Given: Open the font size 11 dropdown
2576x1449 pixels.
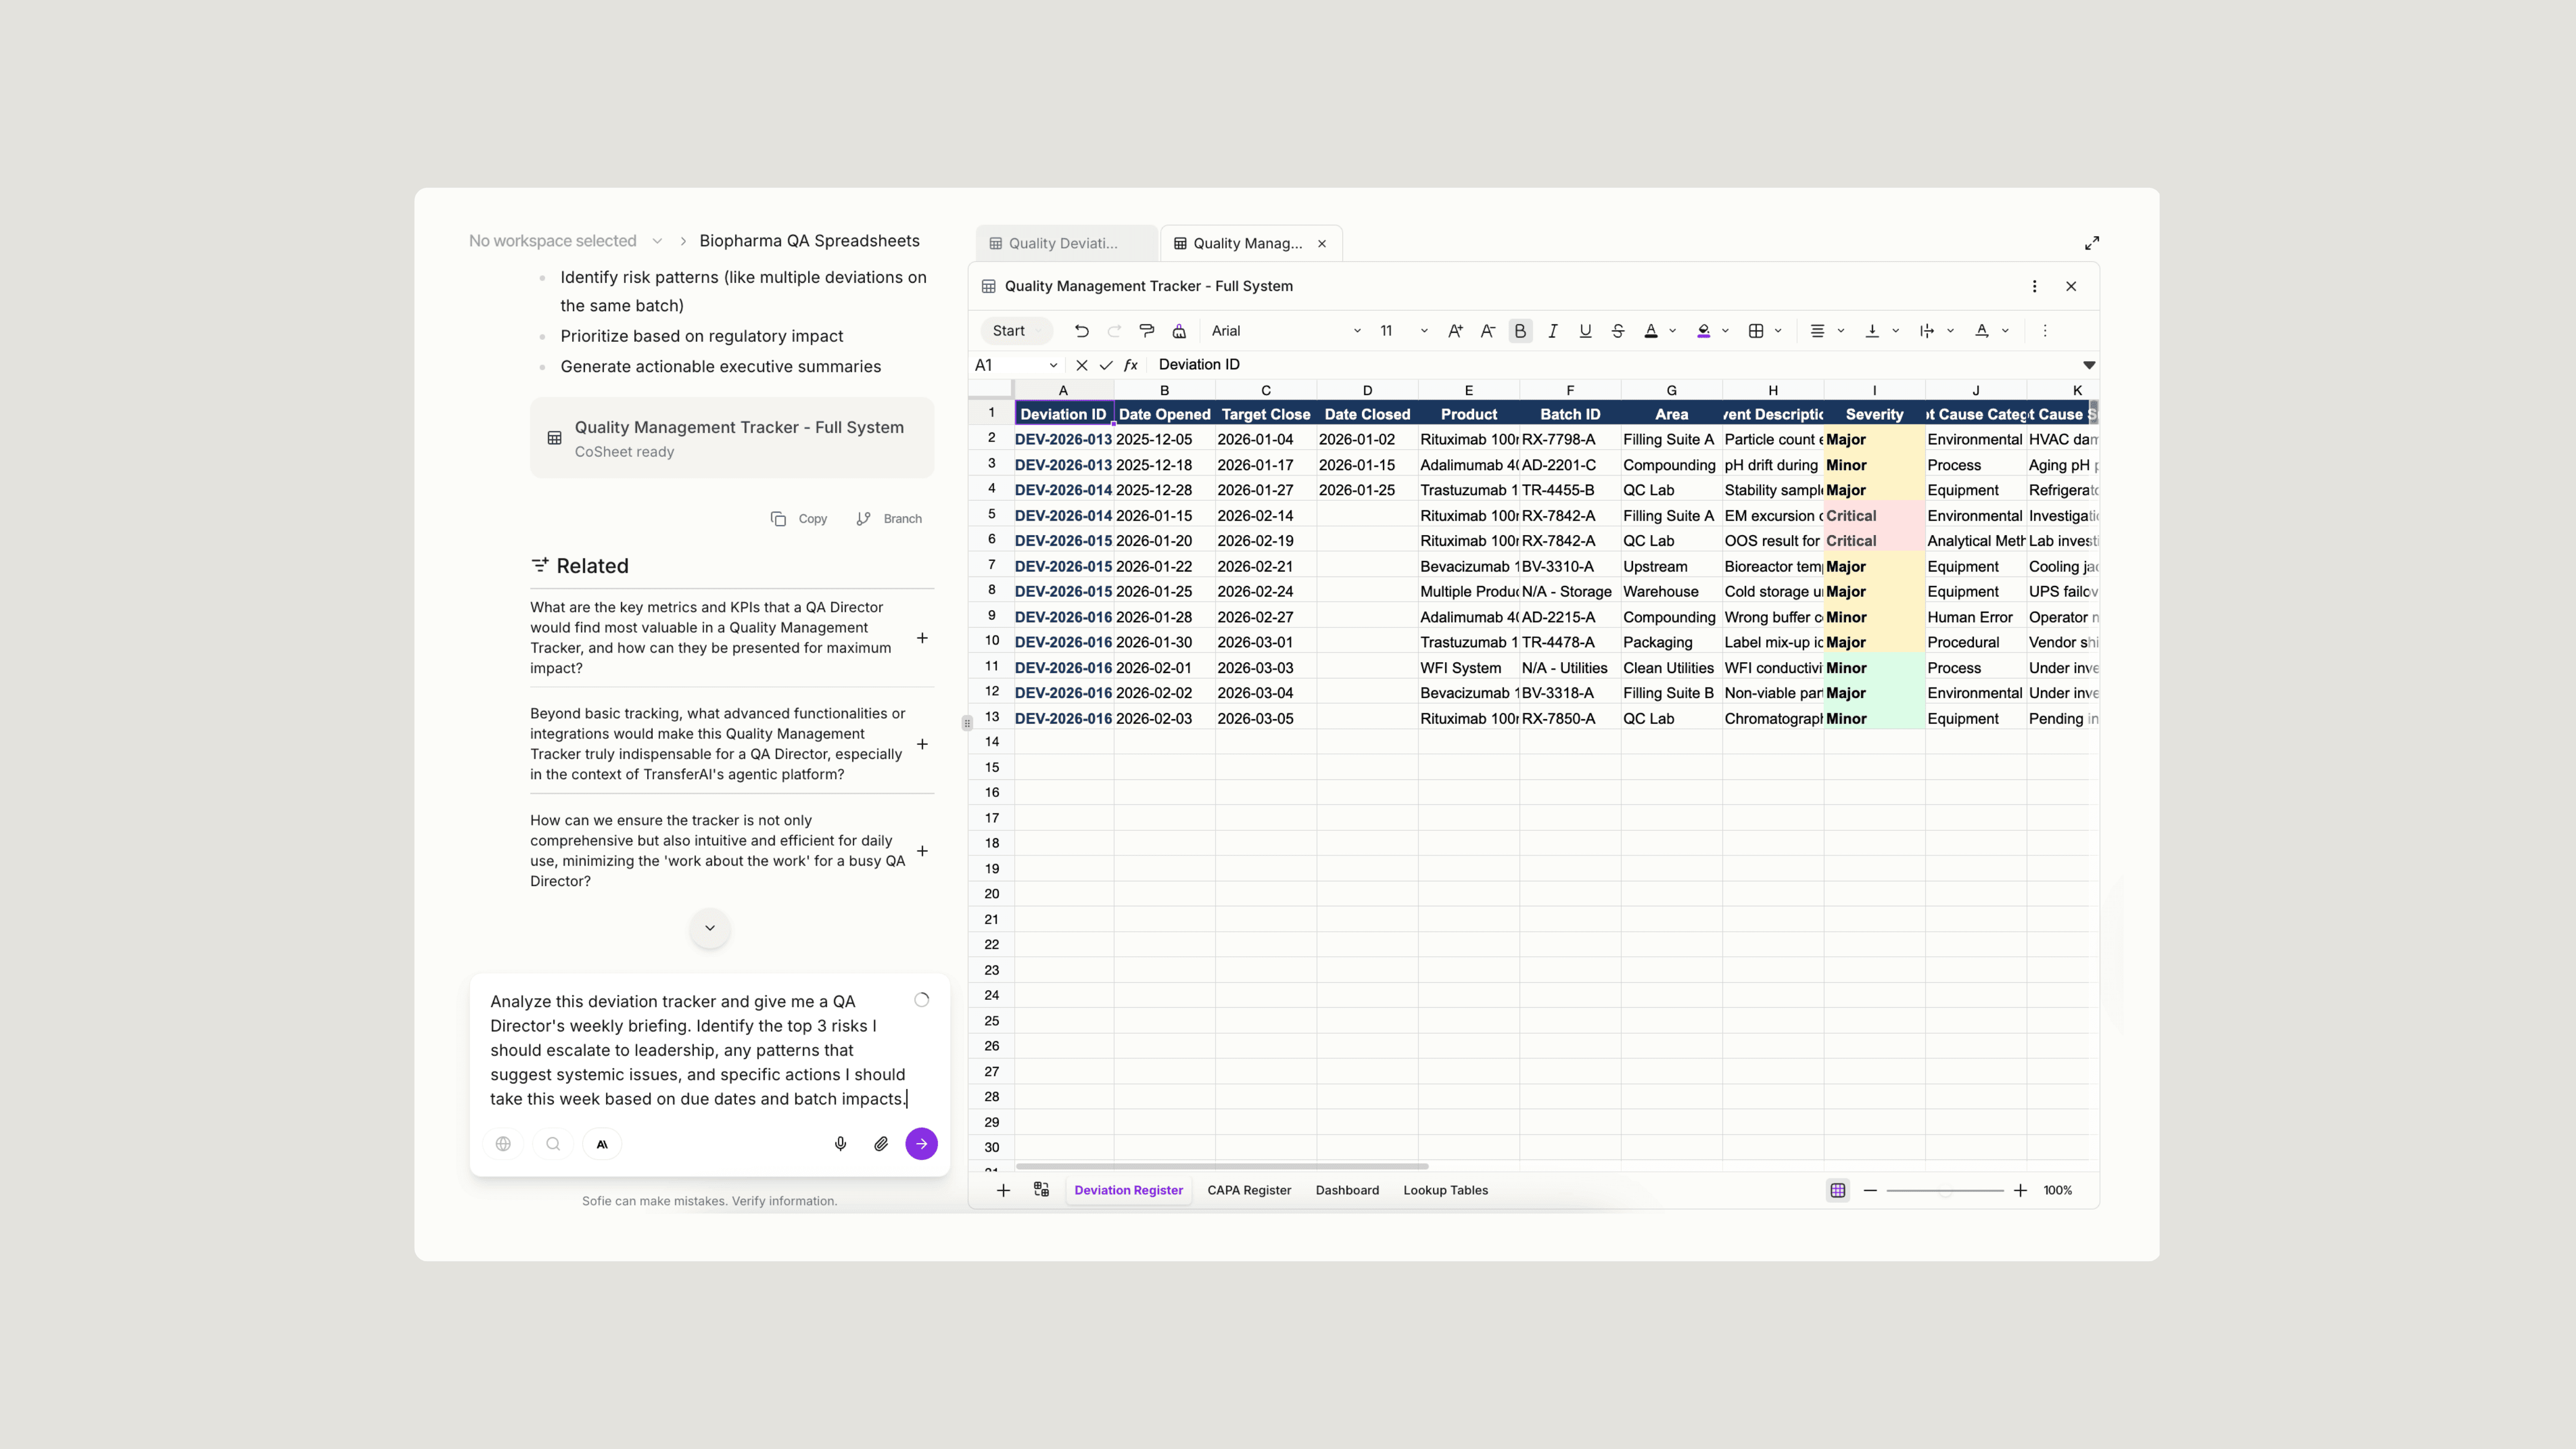Looking at the screenshot, I should click(1402, 331).
